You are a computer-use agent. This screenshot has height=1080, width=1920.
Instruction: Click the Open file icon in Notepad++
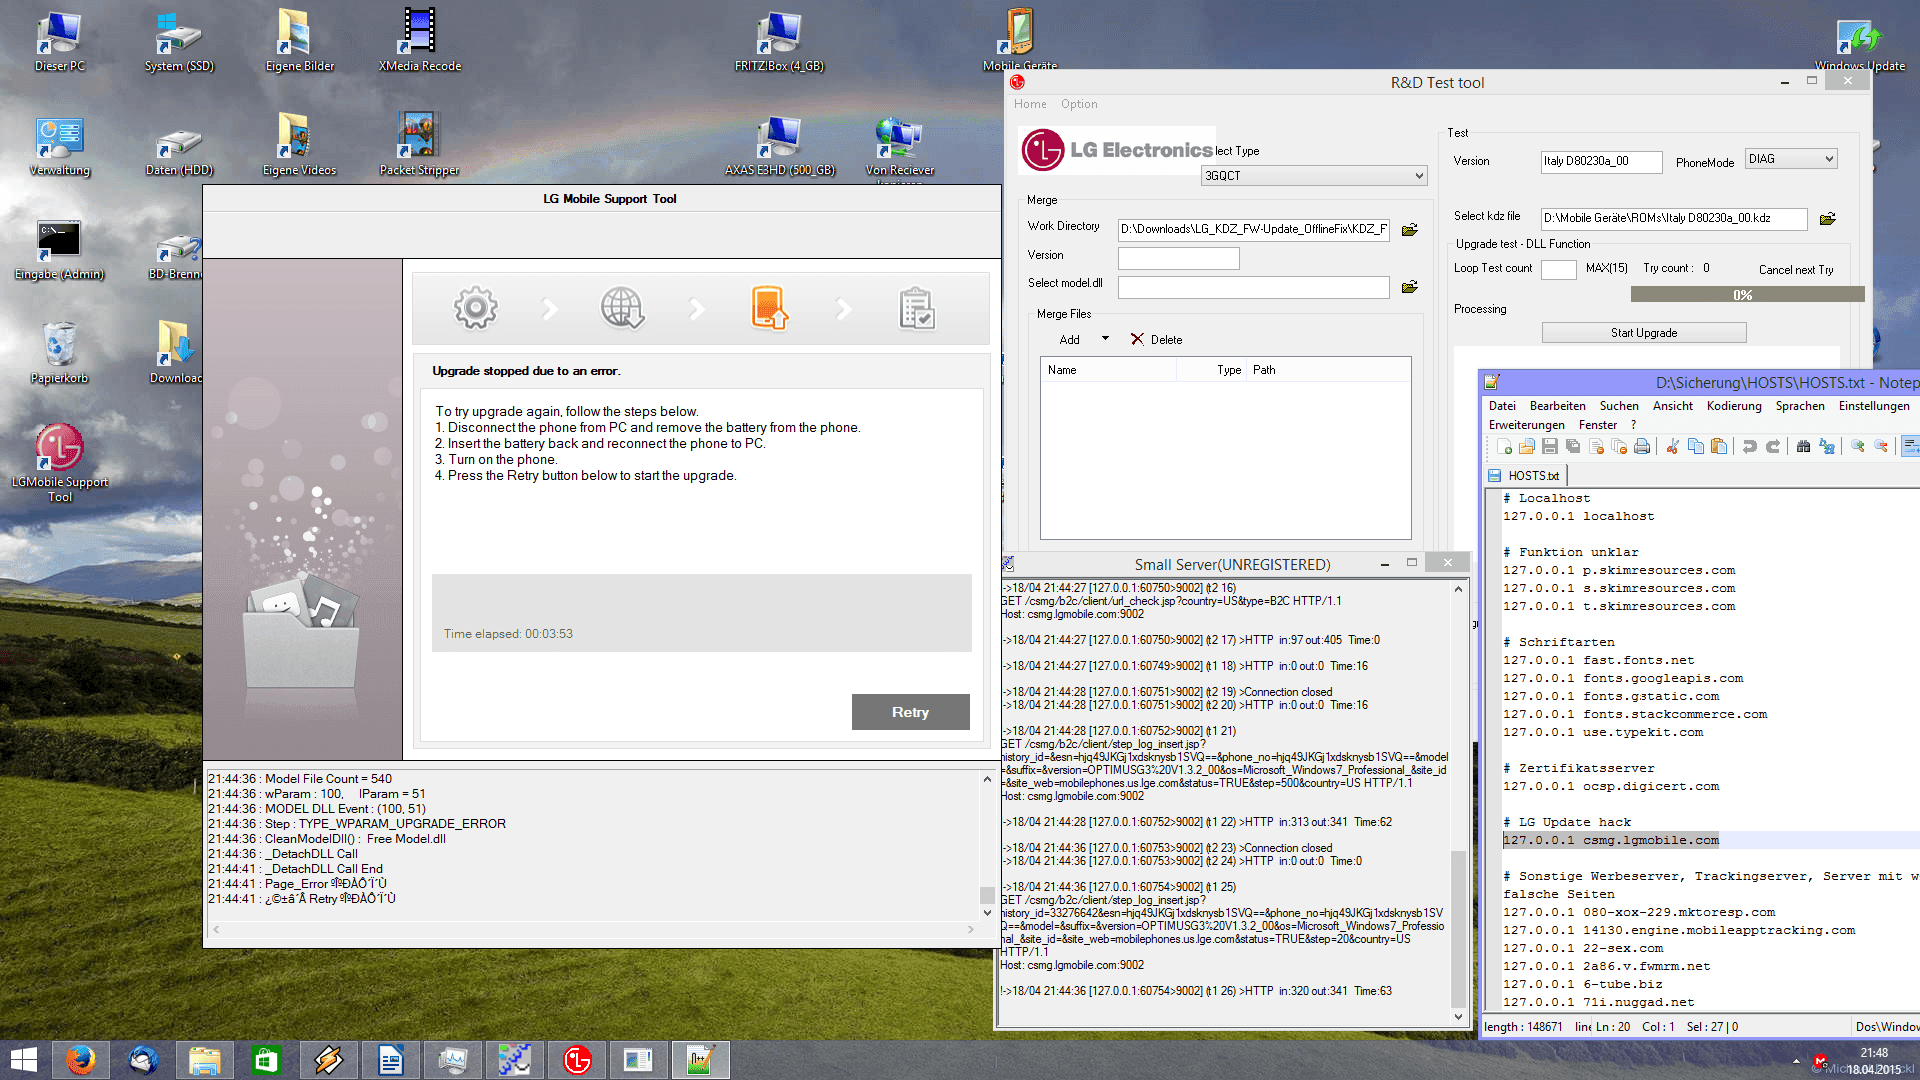pyautogui.click(x=1527, y=446)
